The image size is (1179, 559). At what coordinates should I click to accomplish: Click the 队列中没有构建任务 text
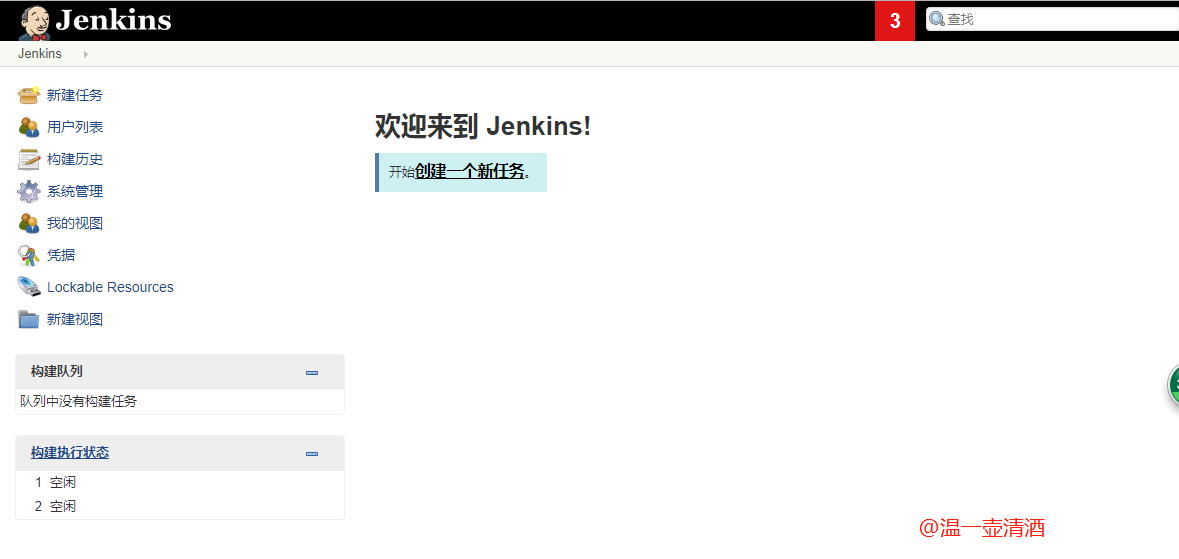pyautogui.click(x=79, y=401)
